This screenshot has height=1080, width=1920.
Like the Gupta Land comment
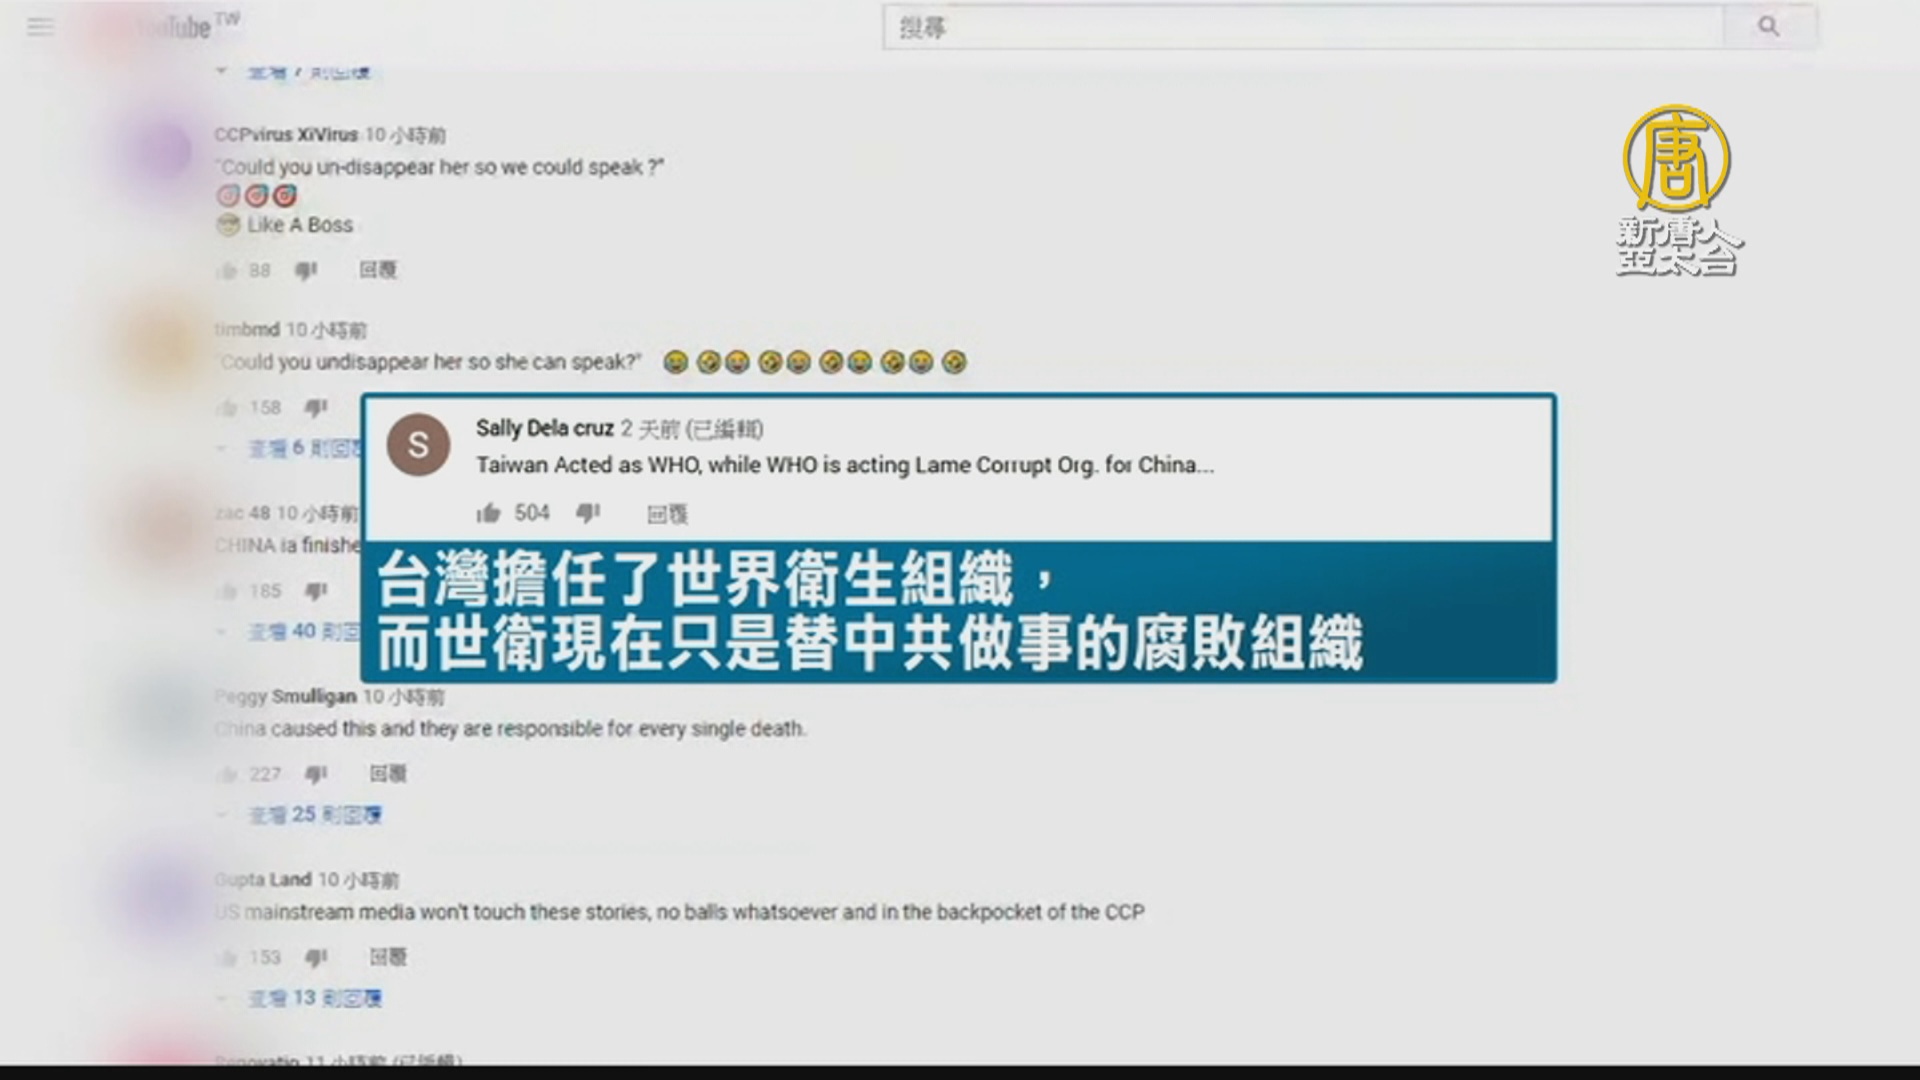pyautogui.click(x=228, y=958)
